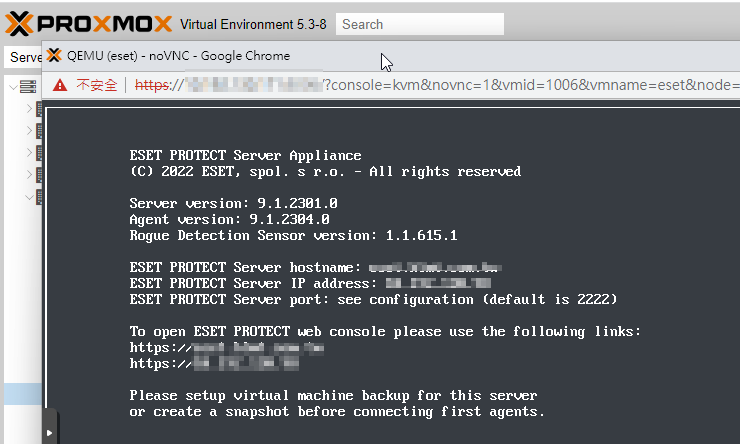Image resolution: width=740 pixels, height=444 pixels.
Task: Click the red warning triangle security icon
Action: point(60,85)
